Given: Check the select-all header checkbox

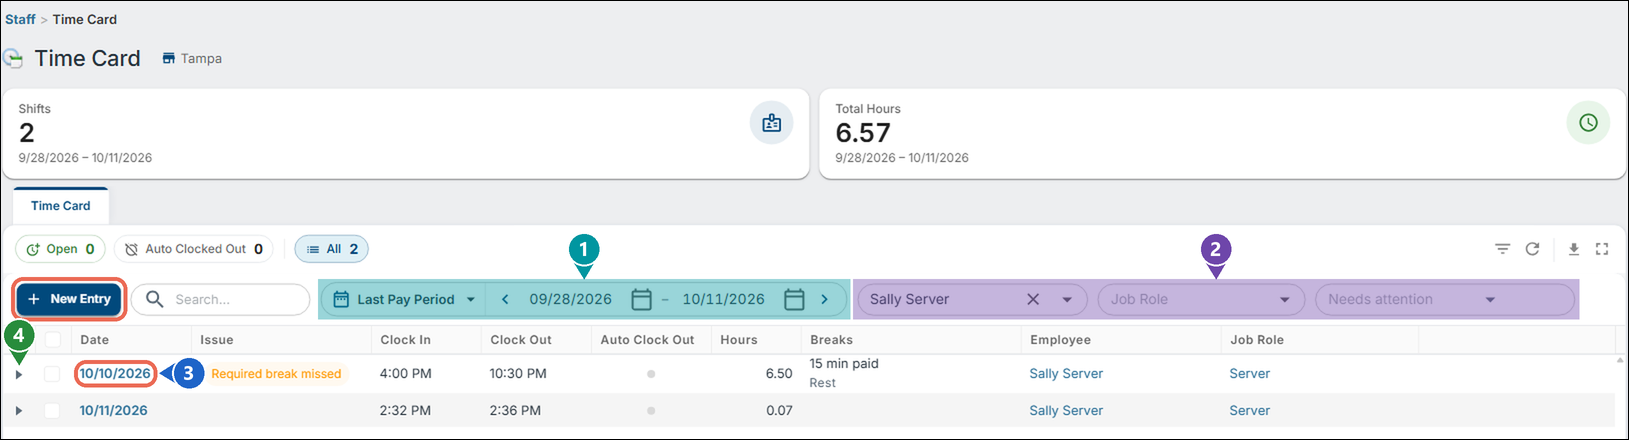Looking at the screenshot, I should click(52, 340).
